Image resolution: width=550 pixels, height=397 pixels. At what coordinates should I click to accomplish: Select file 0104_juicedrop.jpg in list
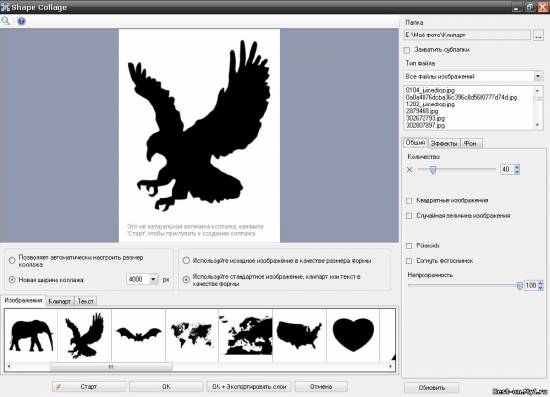pyautogui.click(x=430, y=90)
